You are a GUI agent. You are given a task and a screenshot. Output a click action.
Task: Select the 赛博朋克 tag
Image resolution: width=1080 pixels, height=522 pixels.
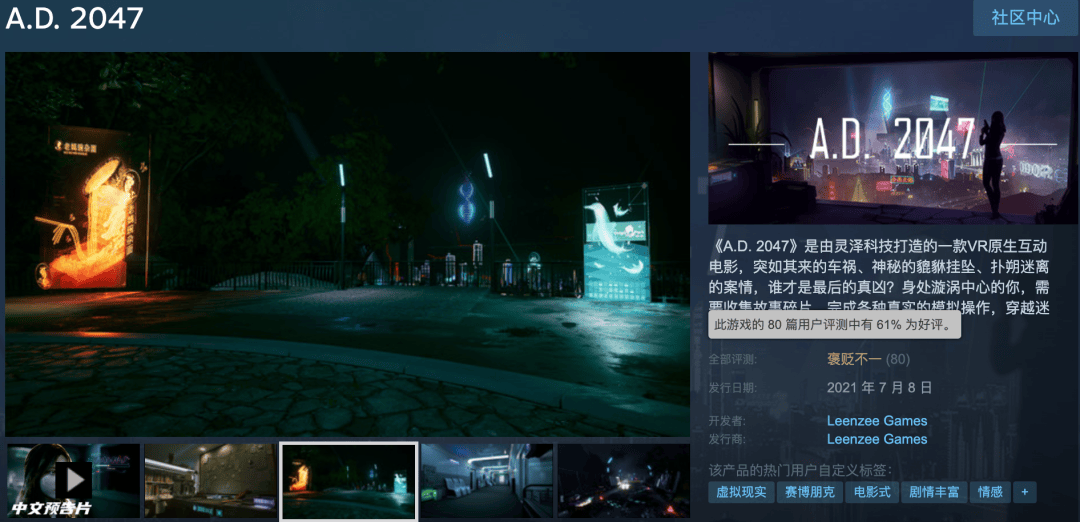(810, 492)
